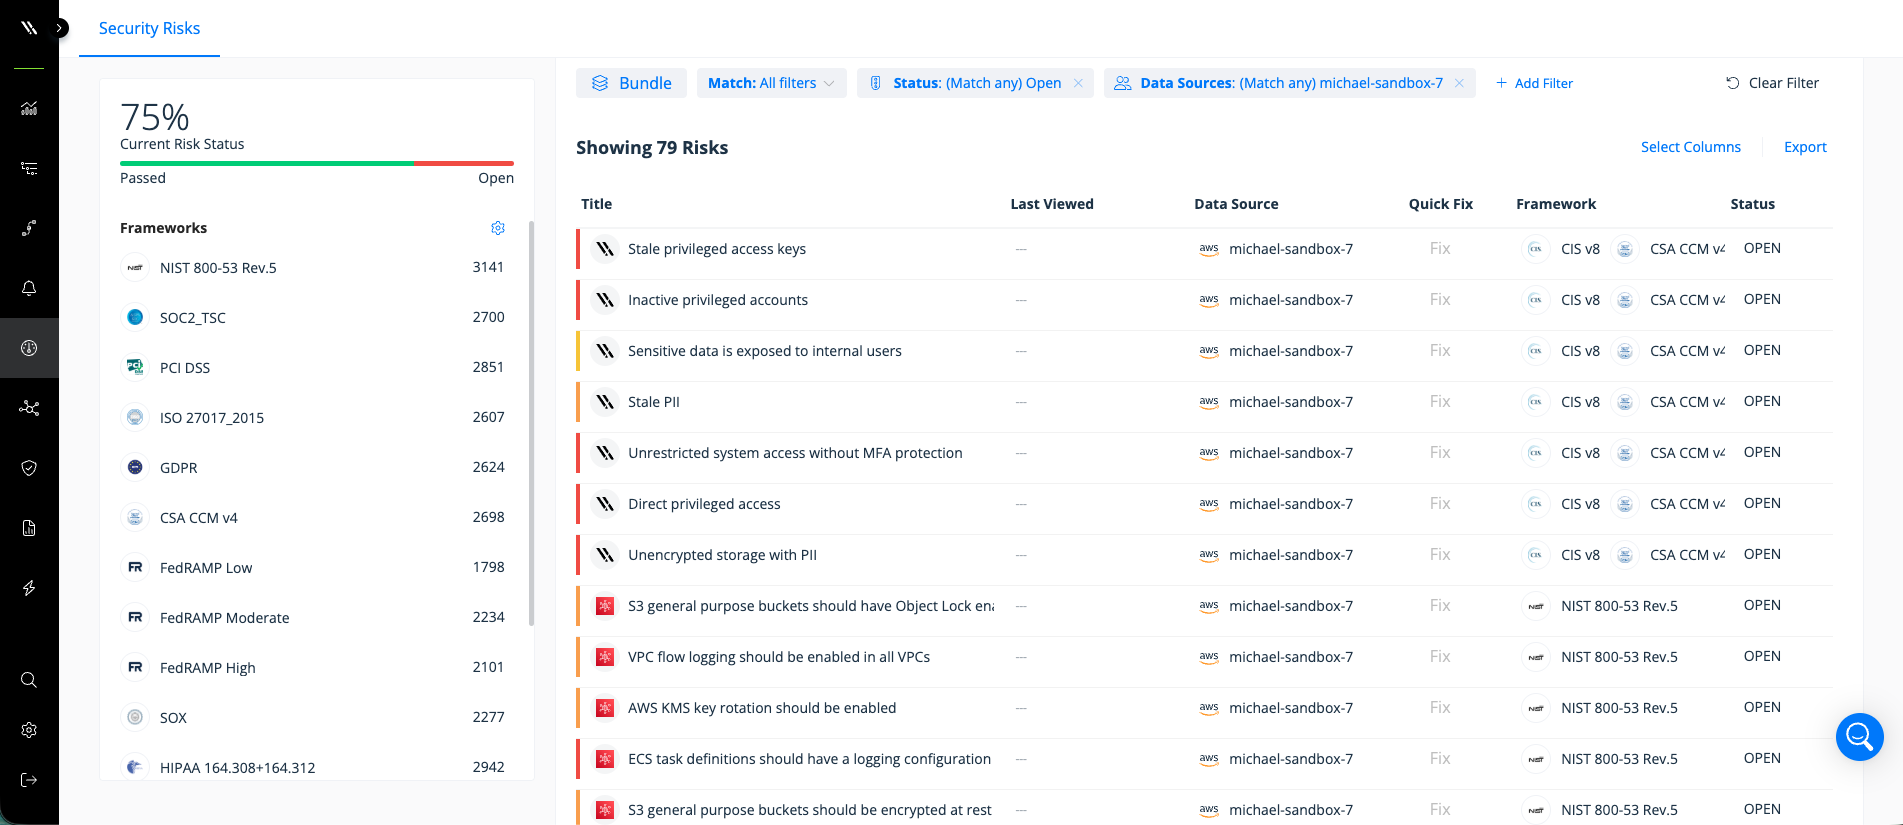Click CSA CCM icon in Stale PII row
Screen dimensions: 1903x825
[x=1625, y=402]
